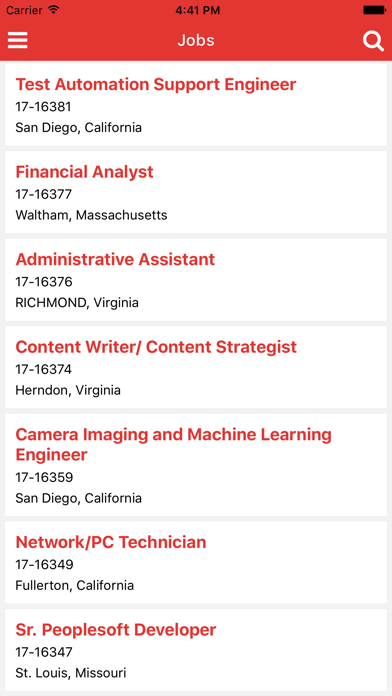Tap Fullerton, California location text
The height and width of the screenshot is (696, 392).
pyautogui.click(x=75, y=585)
